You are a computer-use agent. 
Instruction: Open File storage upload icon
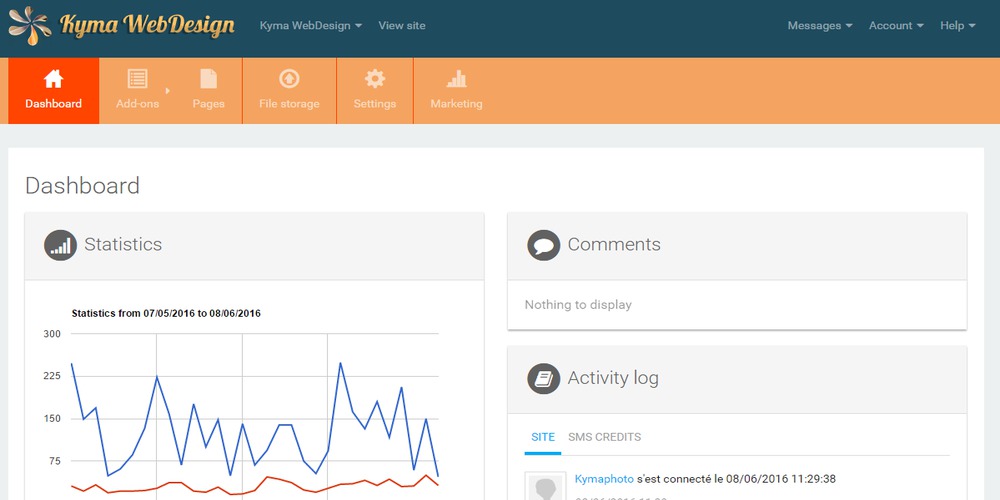coord(289,79)
